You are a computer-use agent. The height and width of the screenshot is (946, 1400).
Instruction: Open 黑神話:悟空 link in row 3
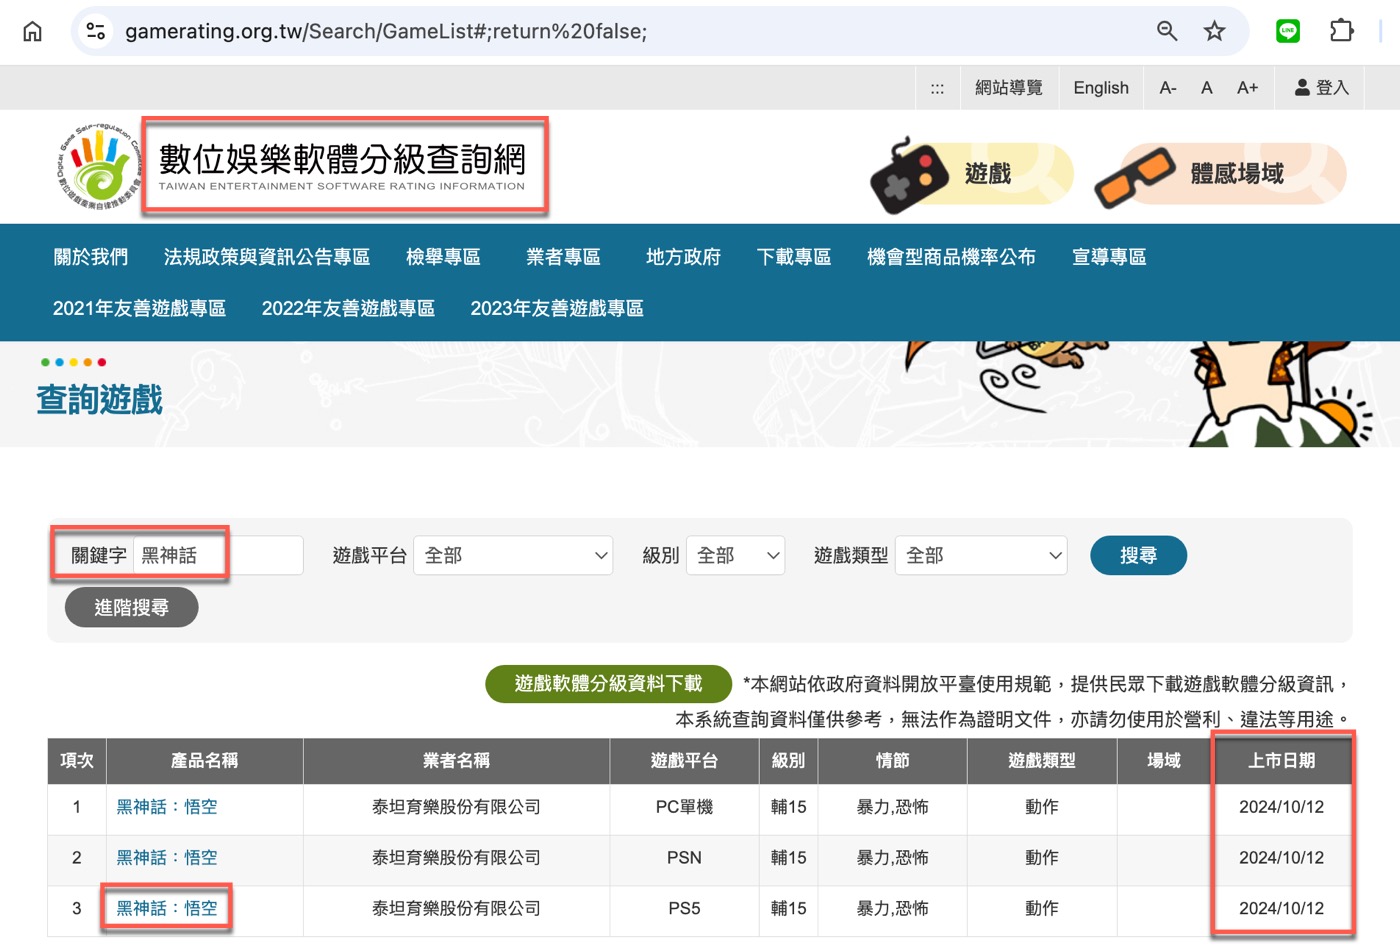[167, 908]
